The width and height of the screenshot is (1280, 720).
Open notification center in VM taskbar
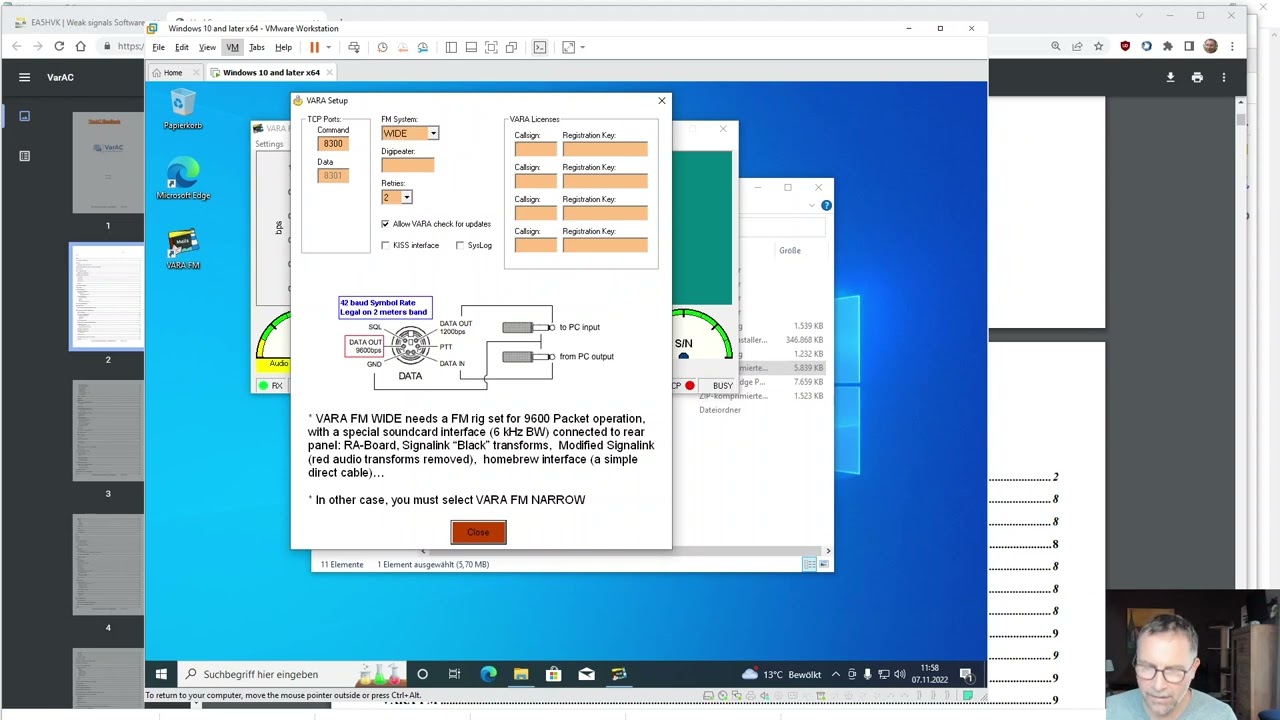pos(966,674)
